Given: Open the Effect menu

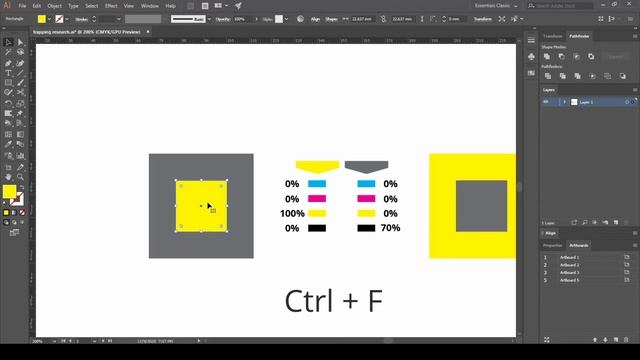Looking at the screenshot, I should [111, 6].
